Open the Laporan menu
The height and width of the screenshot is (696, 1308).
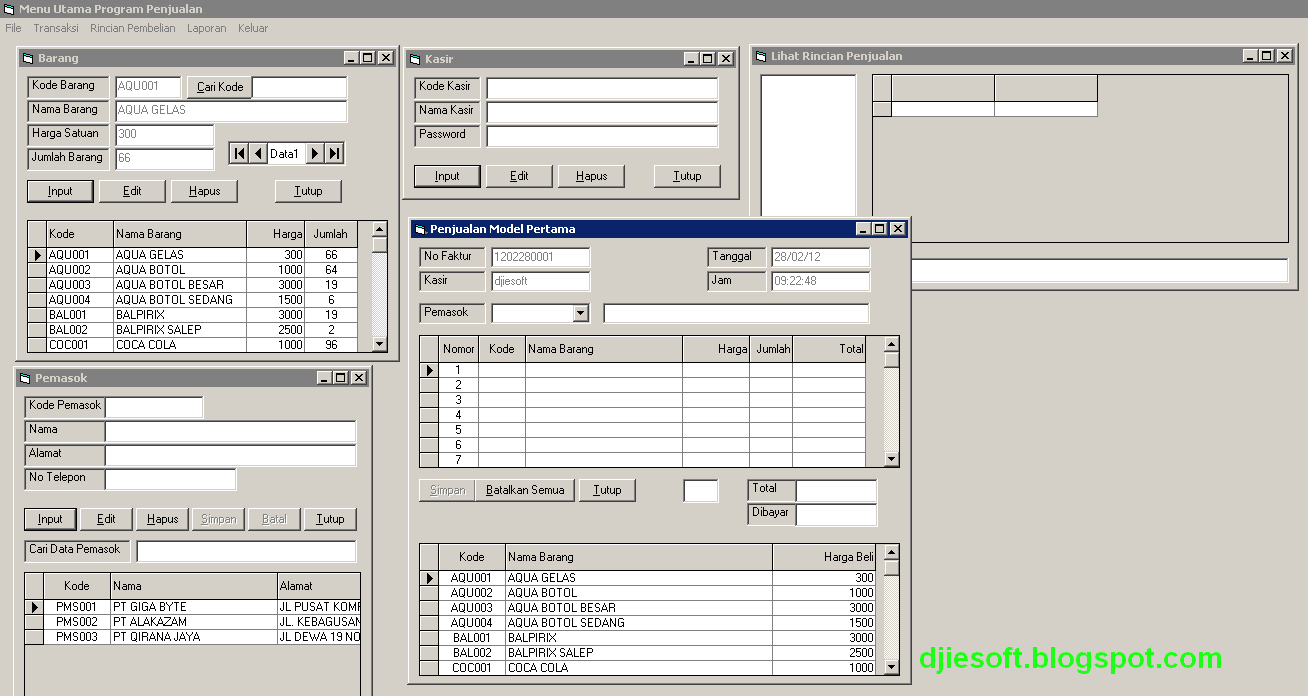pyautogui.click(x=207, y=28)
